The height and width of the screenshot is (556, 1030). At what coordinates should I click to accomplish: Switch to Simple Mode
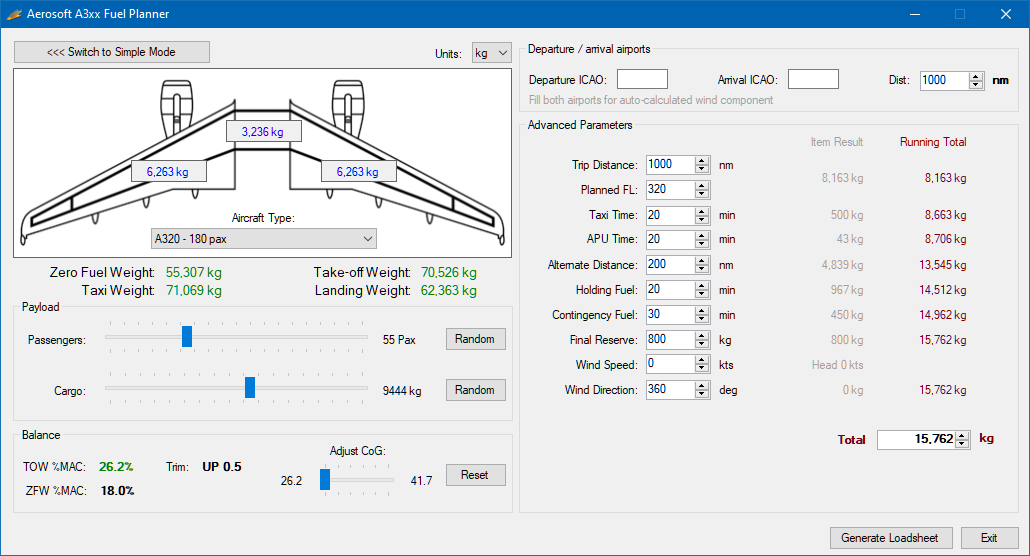tap(112, 52)
